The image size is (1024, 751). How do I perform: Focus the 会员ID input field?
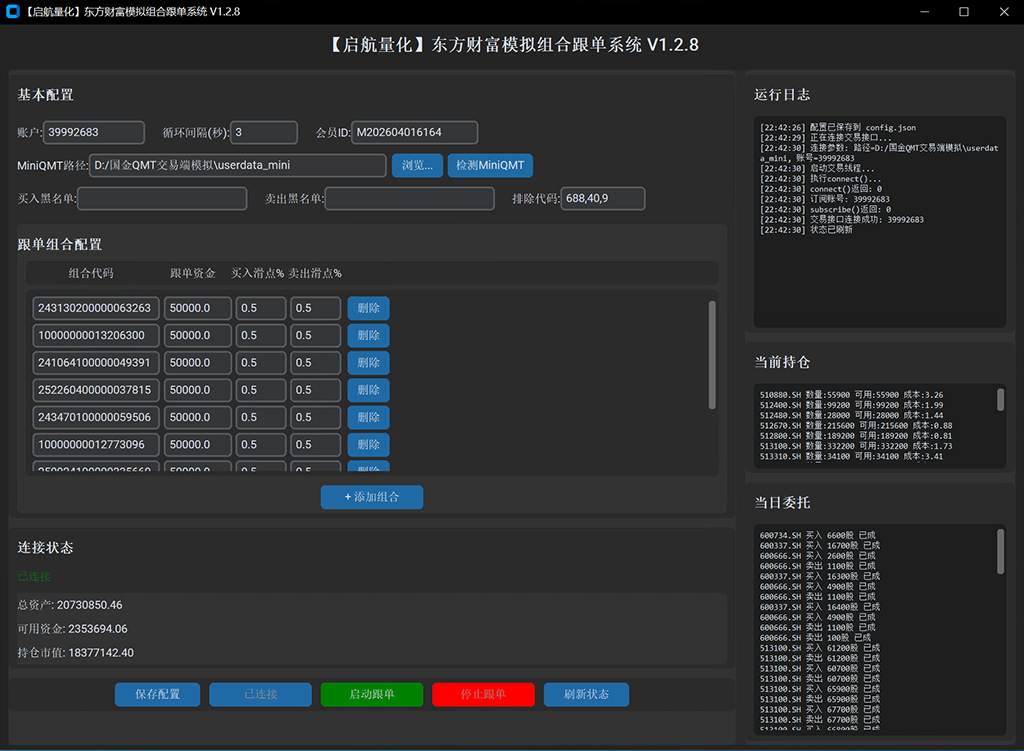[x=414, y=133]
